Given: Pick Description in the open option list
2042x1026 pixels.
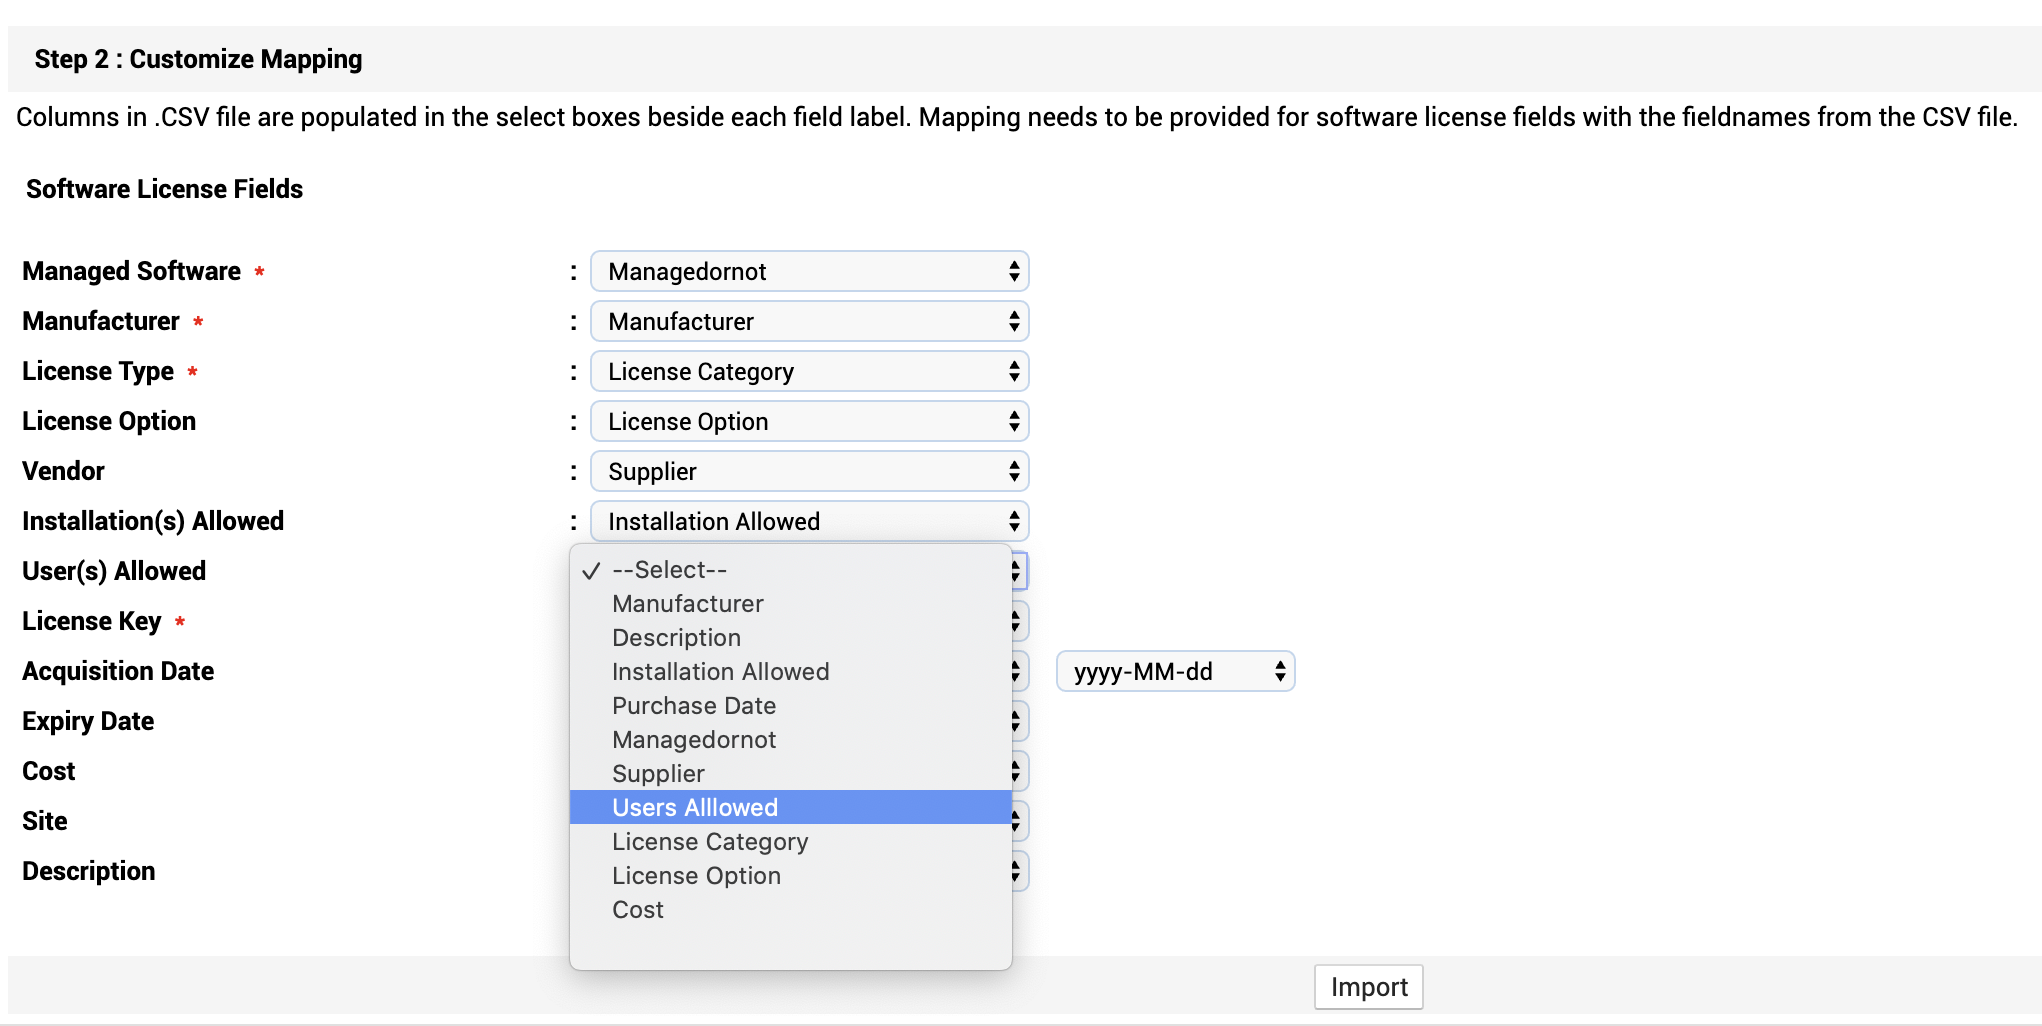Looking at the screenshot, I should [x=677, y=638].
